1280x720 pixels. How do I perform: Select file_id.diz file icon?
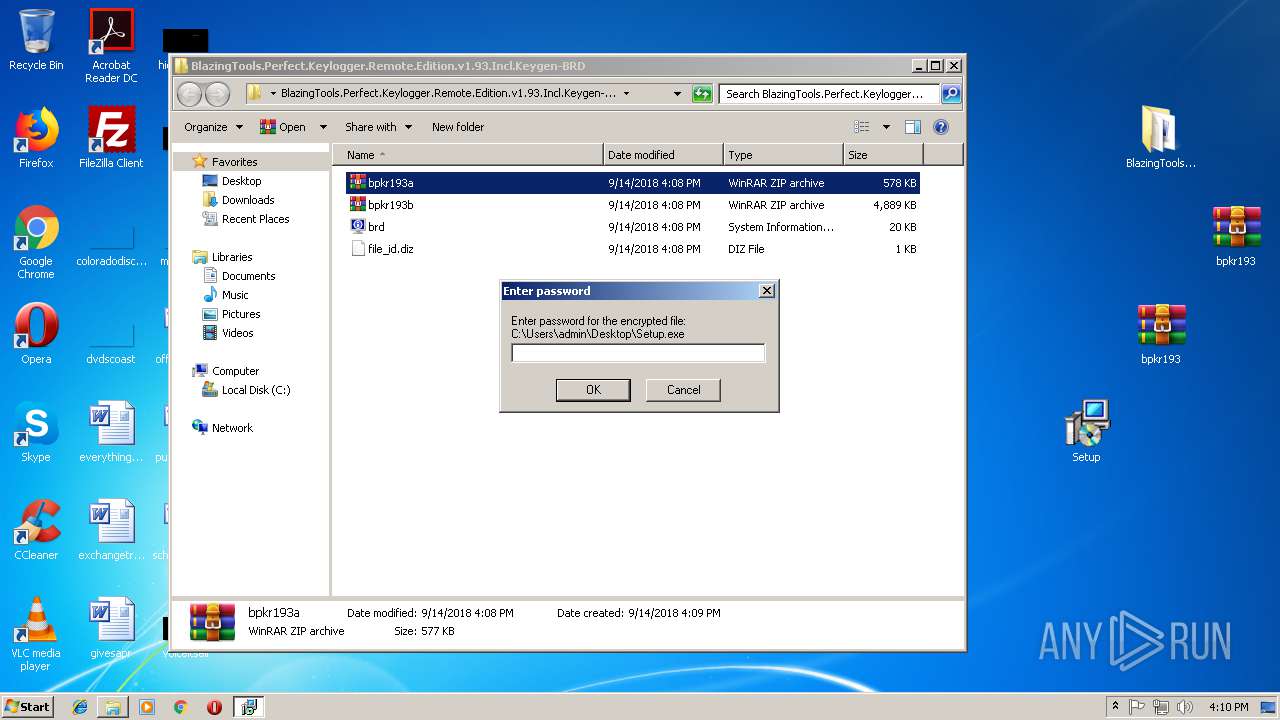(x=357, y=249)
